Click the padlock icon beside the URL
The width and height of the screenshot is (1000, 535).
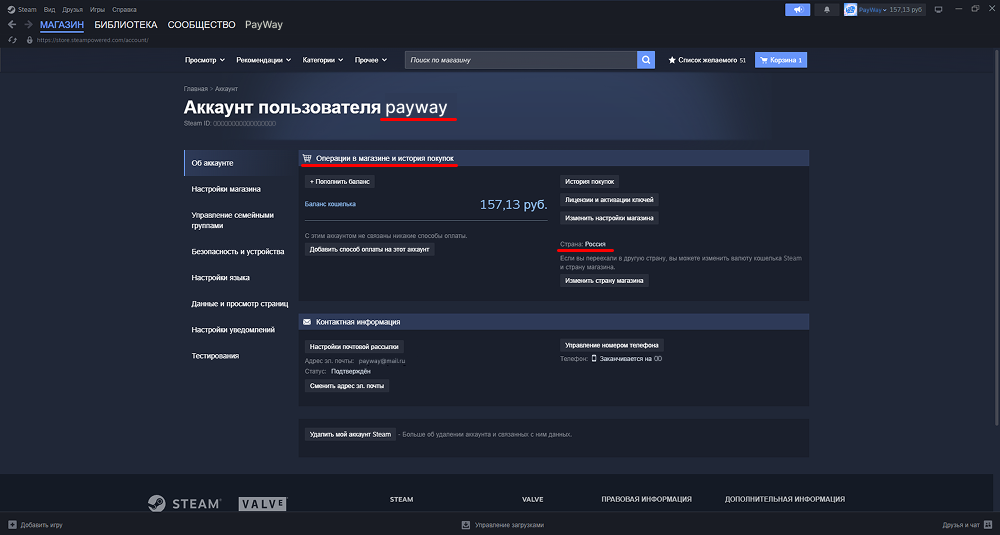tap(29, 40)
